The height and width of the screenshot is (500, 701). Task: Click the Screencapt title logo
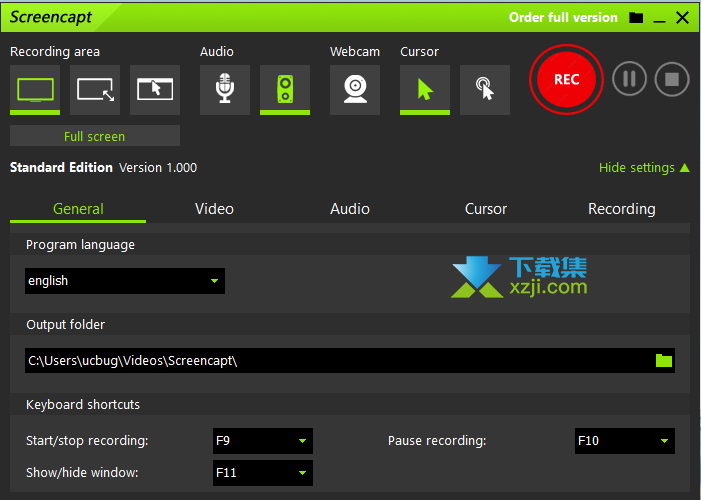(51, 17)
